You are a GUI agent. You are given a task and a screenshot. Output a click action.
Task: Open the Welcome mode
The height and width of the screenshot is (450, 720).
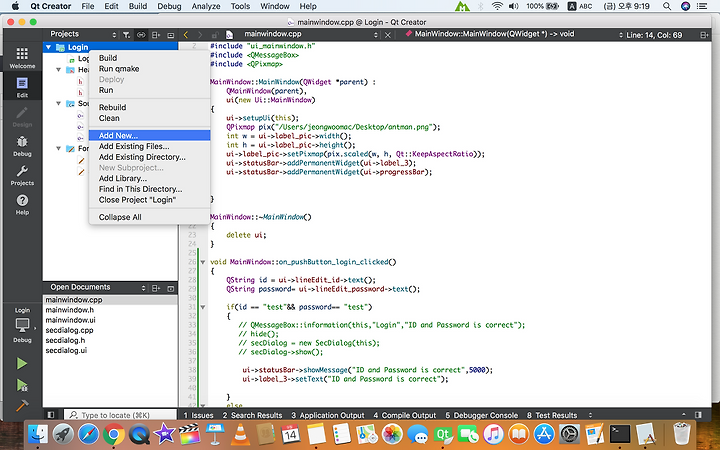pyautogui.click(x=22, y=58)
